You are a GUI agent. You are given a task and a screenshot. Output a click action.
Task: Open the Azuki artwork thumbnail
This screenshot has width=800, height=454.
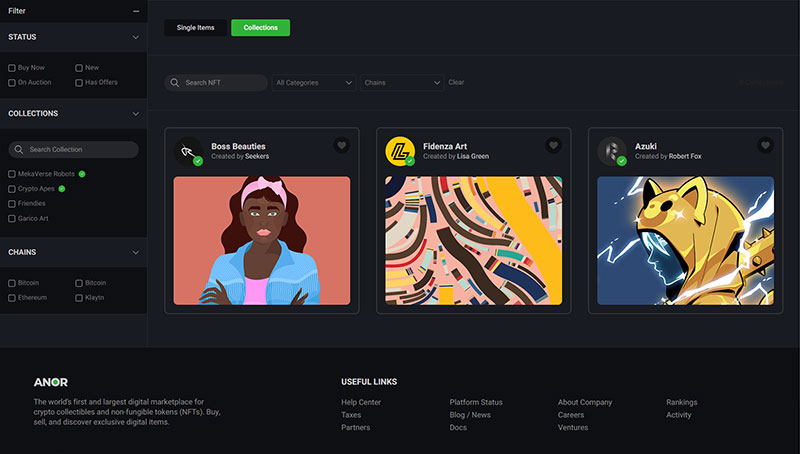click(x=685, y=241)
